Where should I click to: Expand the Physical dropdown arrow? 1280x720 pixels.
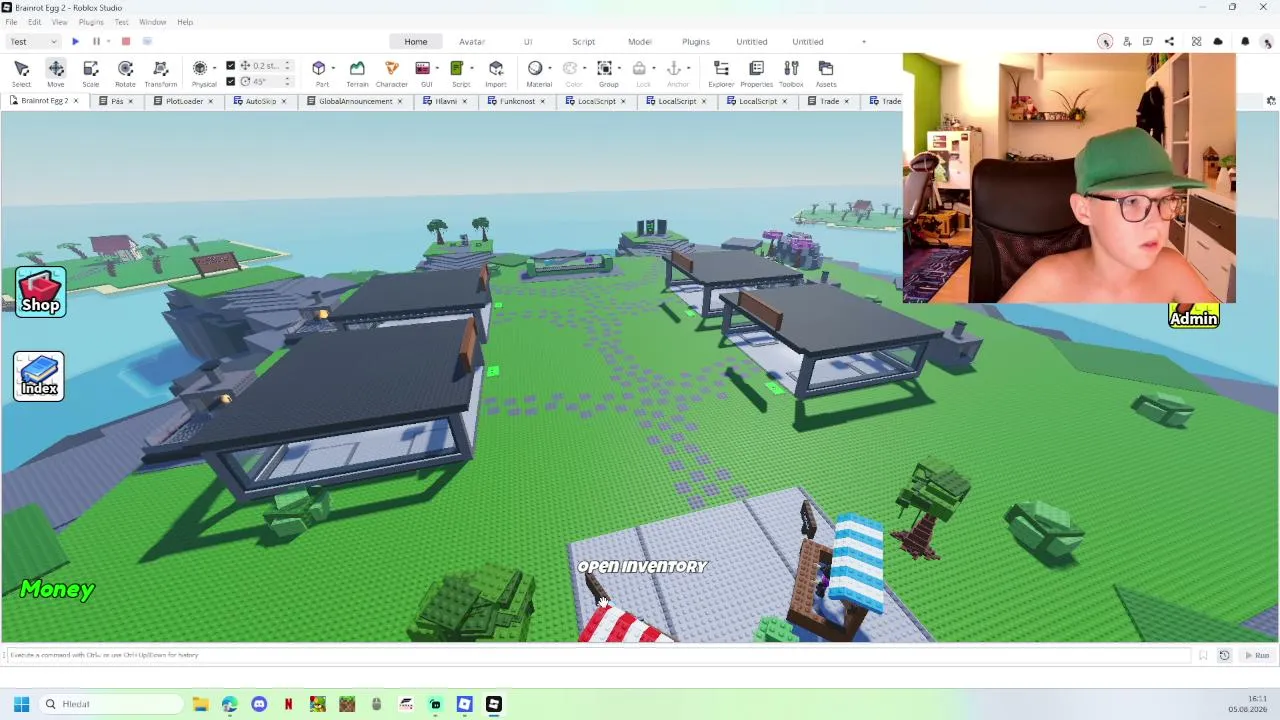pos(215,69)
